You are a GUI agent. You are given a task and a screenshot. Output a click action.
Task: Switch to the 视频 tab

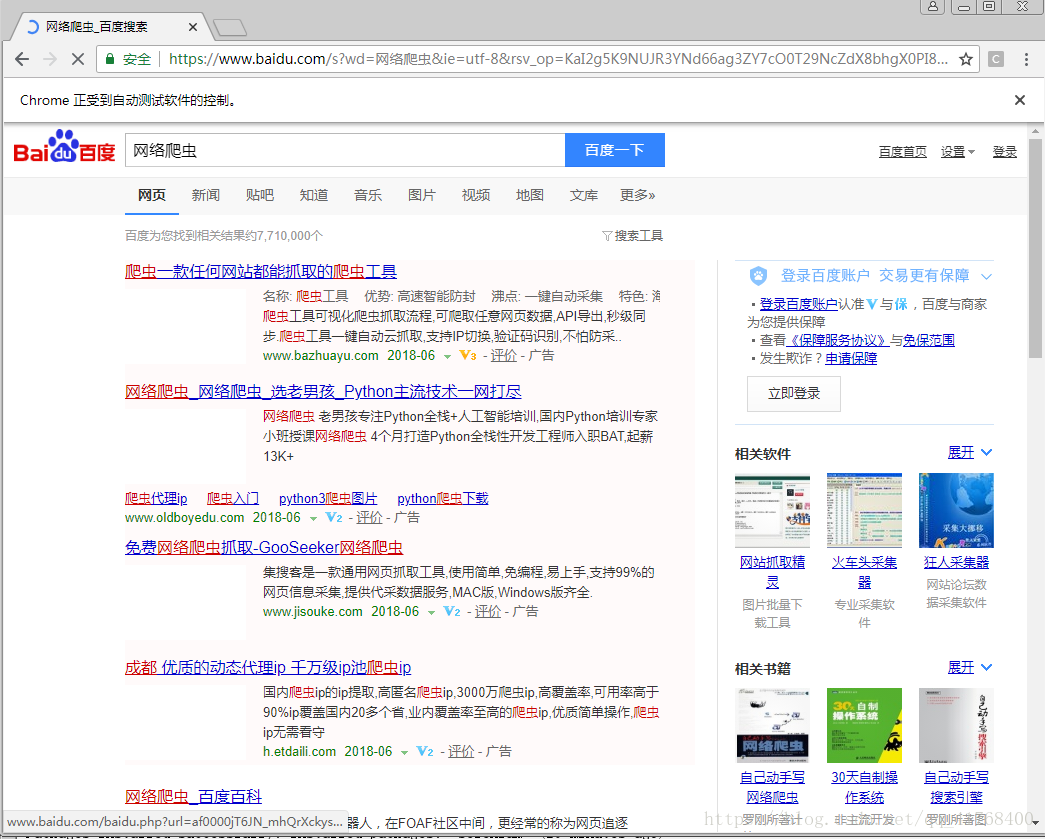click(x=476, y=195)
